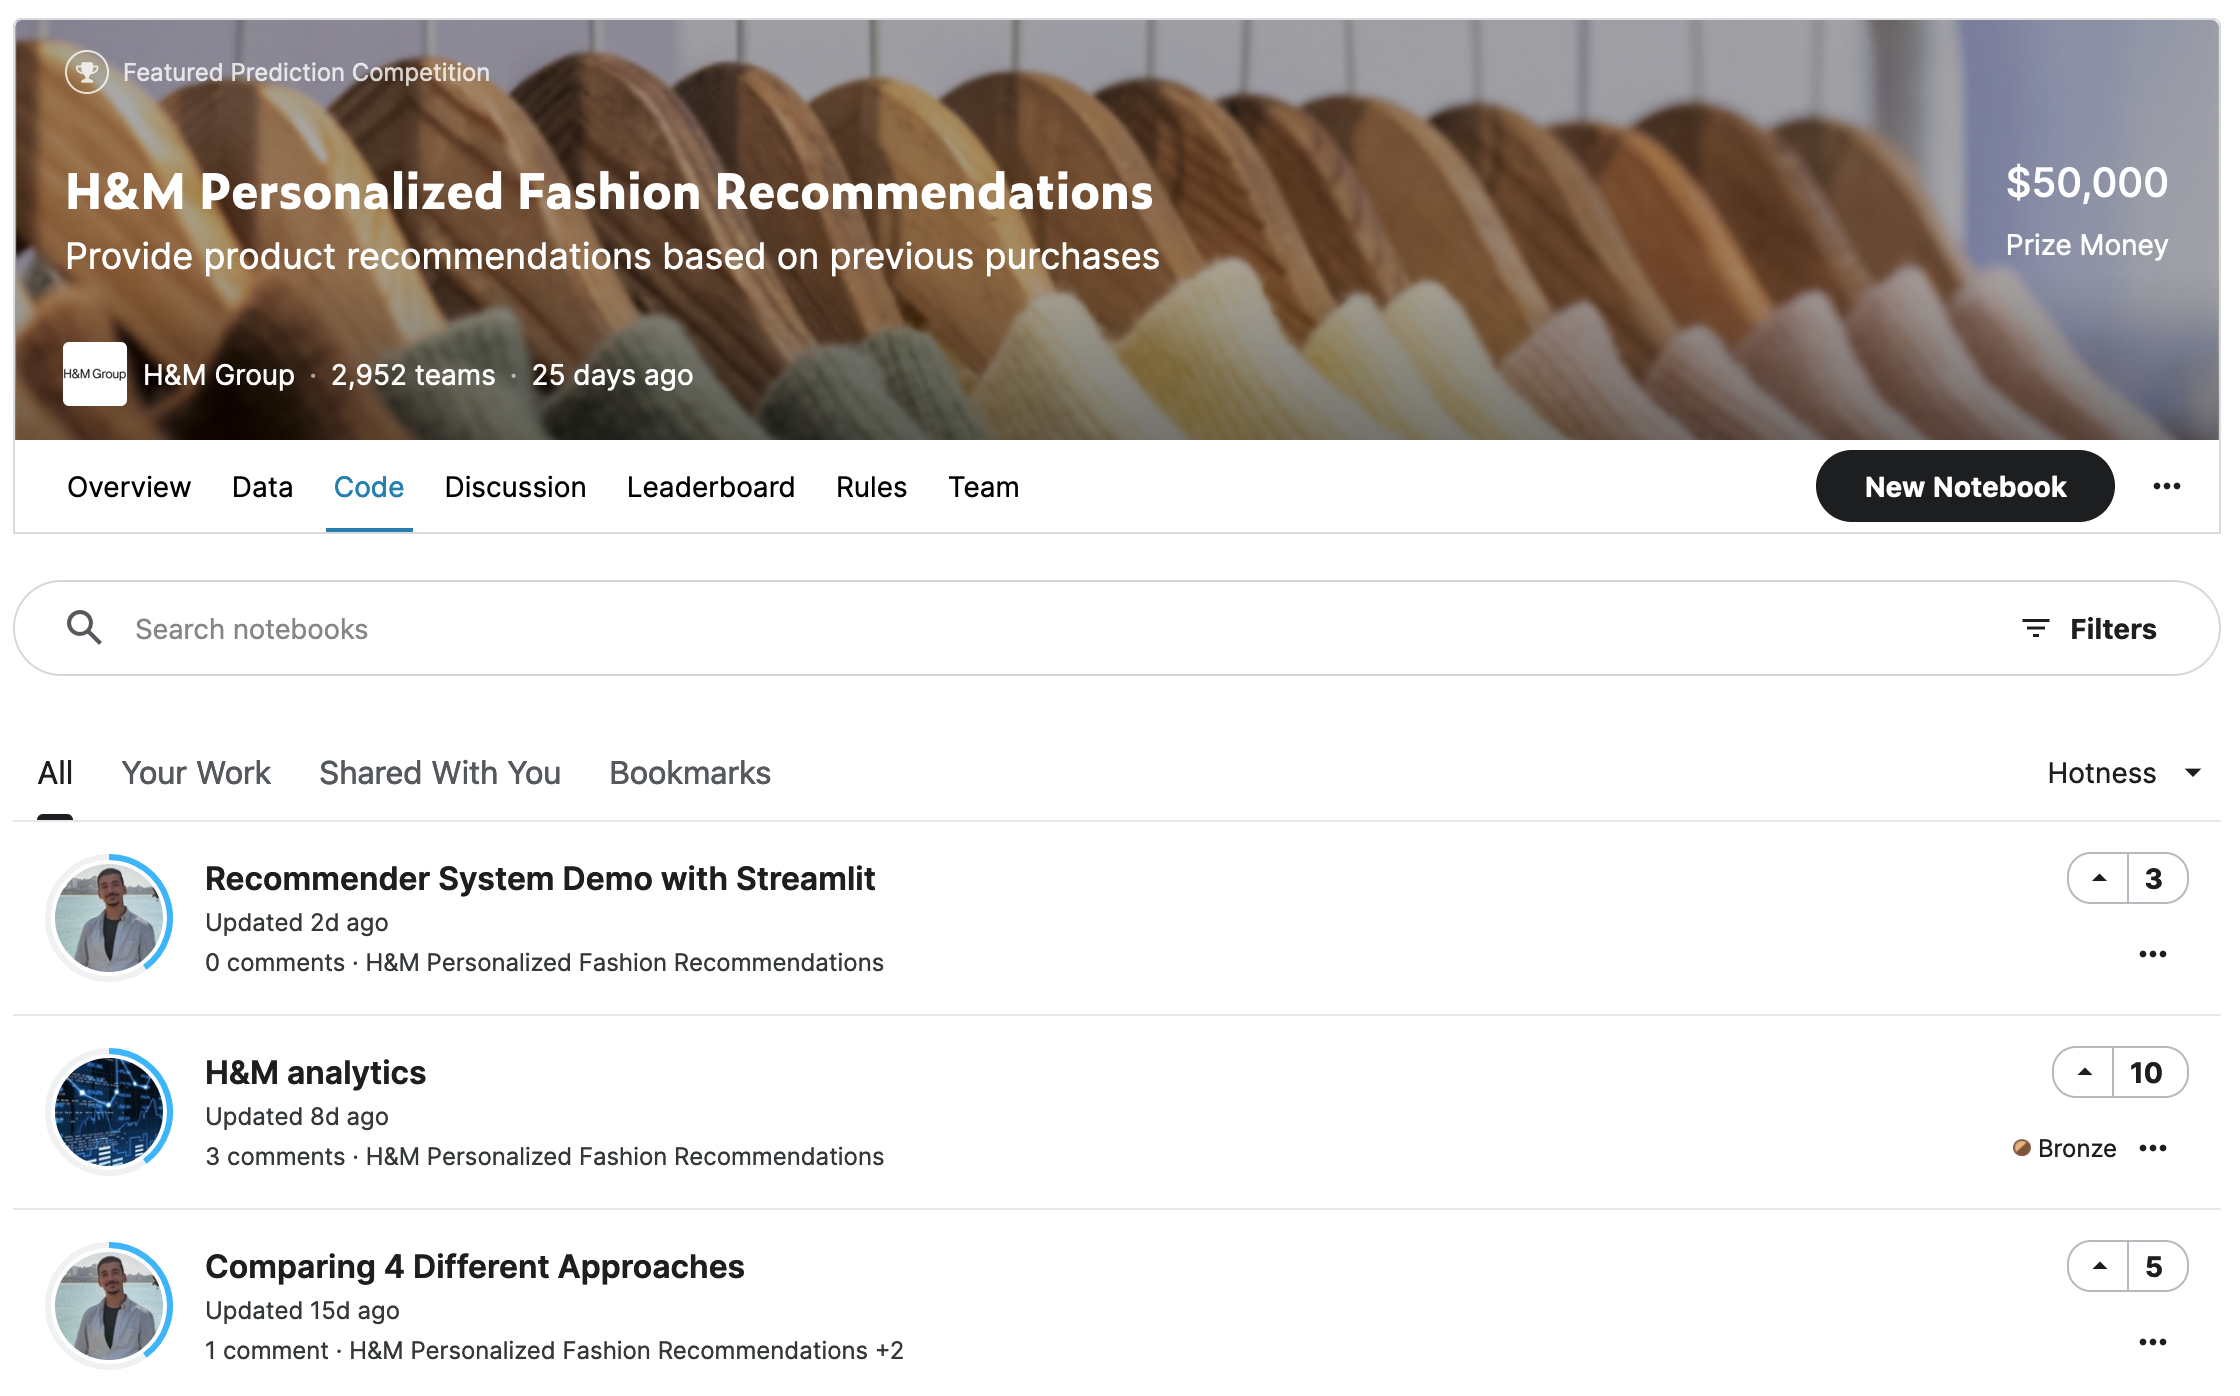Open the H&M analytics notebook title
The width and height of the screenshot is (2240, 1396).
pos(315,1072)
